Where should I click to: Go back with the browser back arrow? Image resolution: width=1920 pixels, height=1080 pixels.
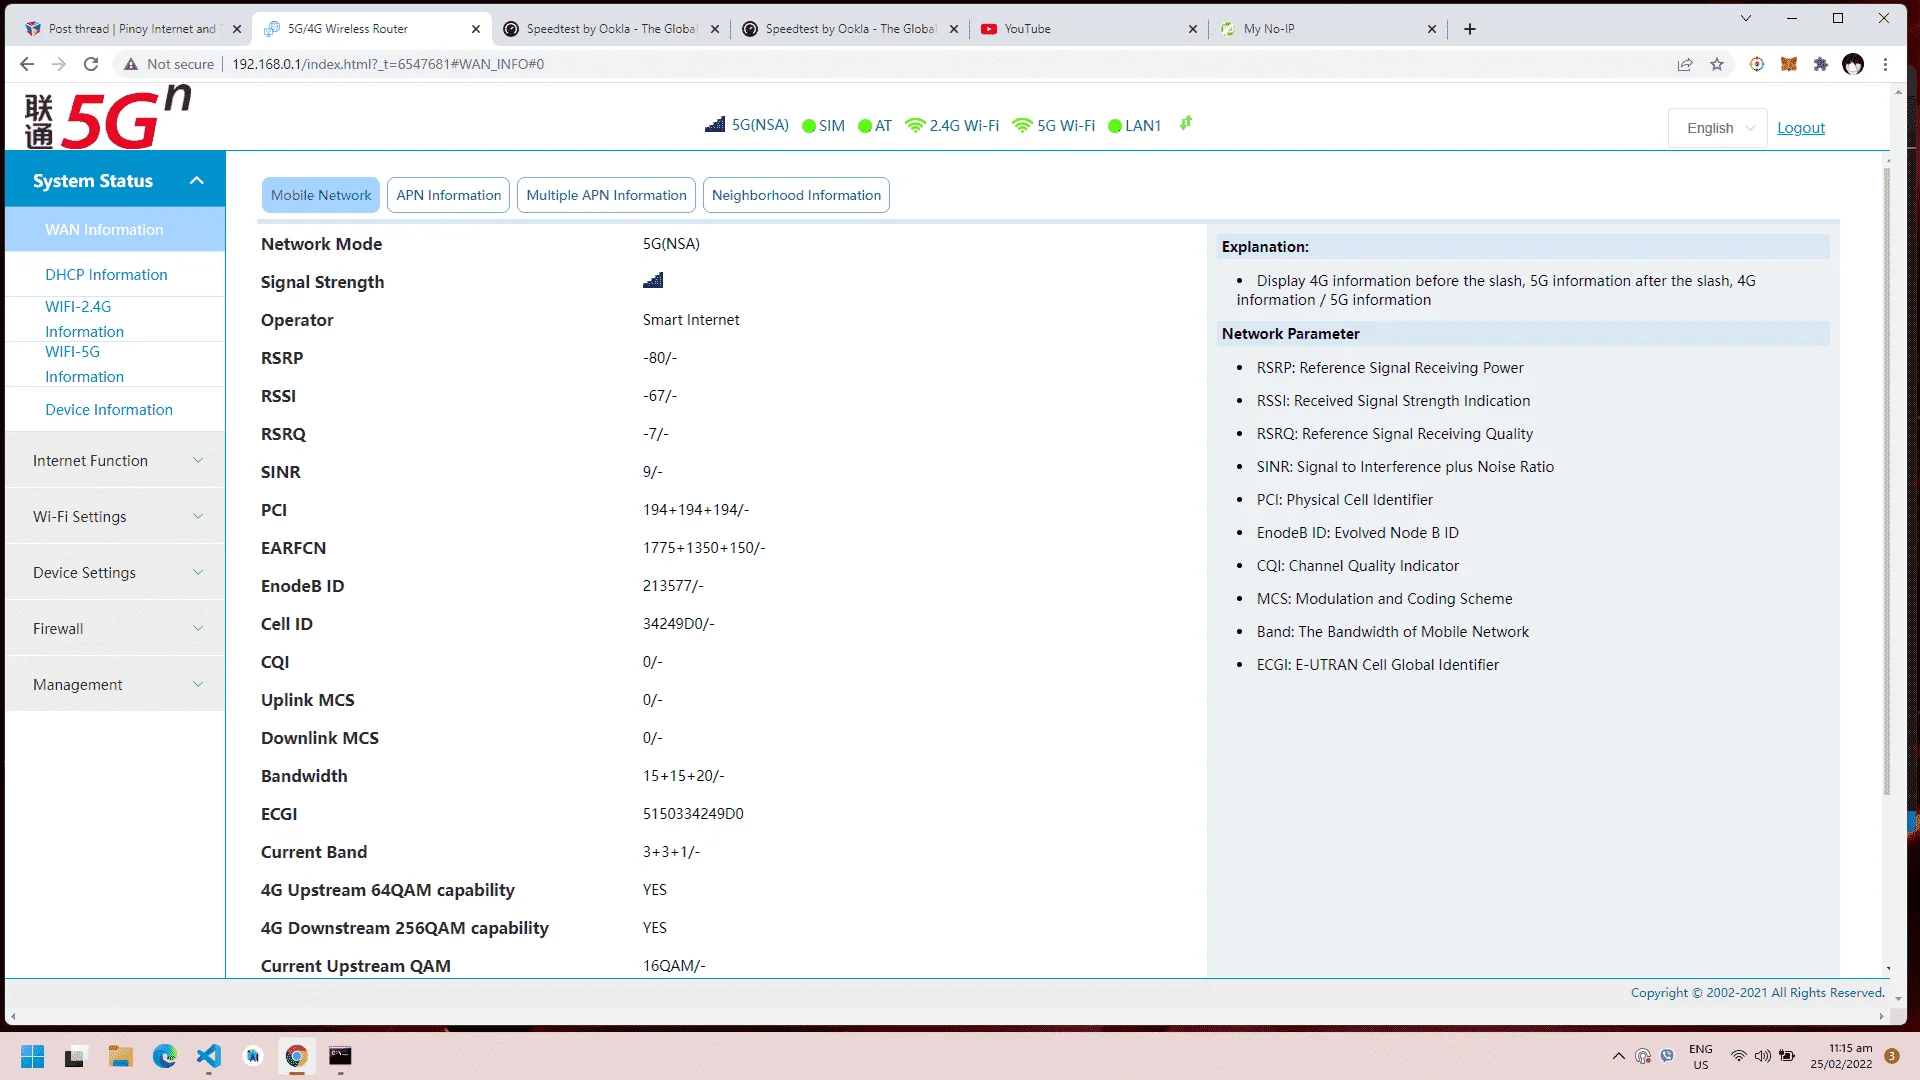coord(27,64)
